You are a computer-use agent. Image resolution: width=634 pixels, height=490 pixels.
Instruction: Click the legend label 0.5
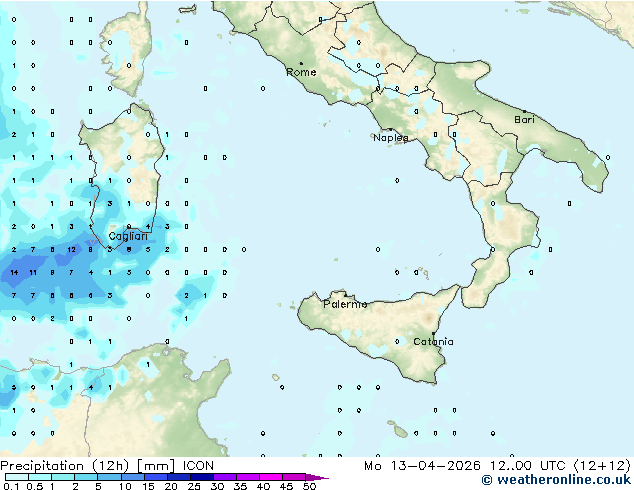[x=35, y=486]
